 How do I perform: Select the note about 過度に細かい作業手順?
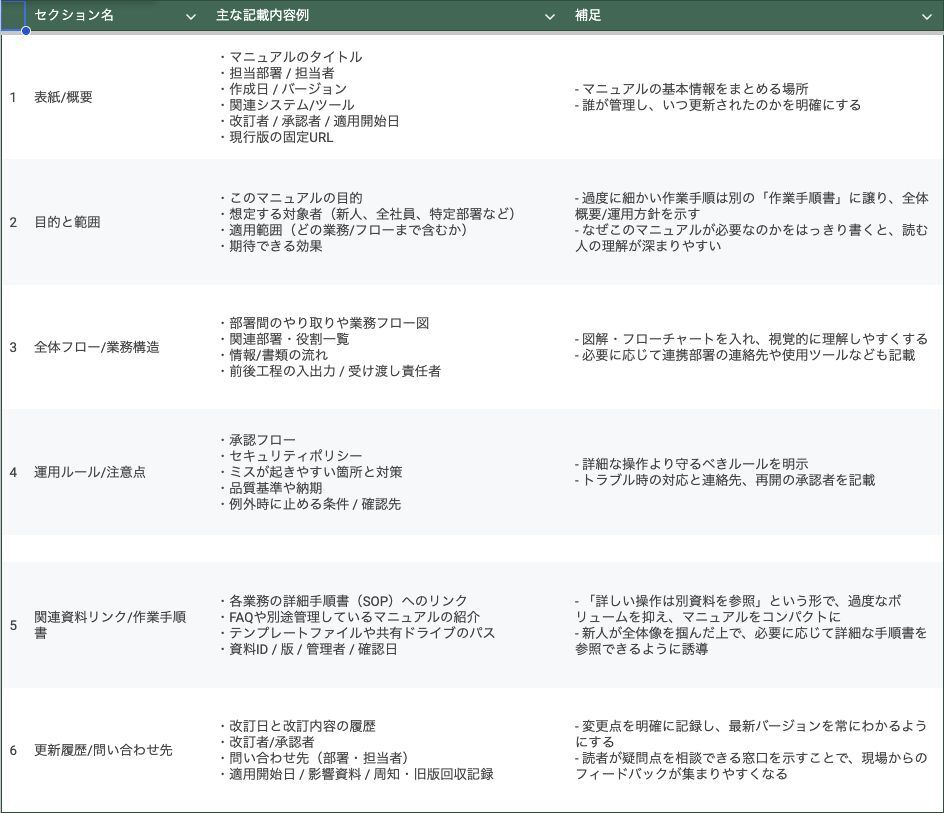[755, 222]
